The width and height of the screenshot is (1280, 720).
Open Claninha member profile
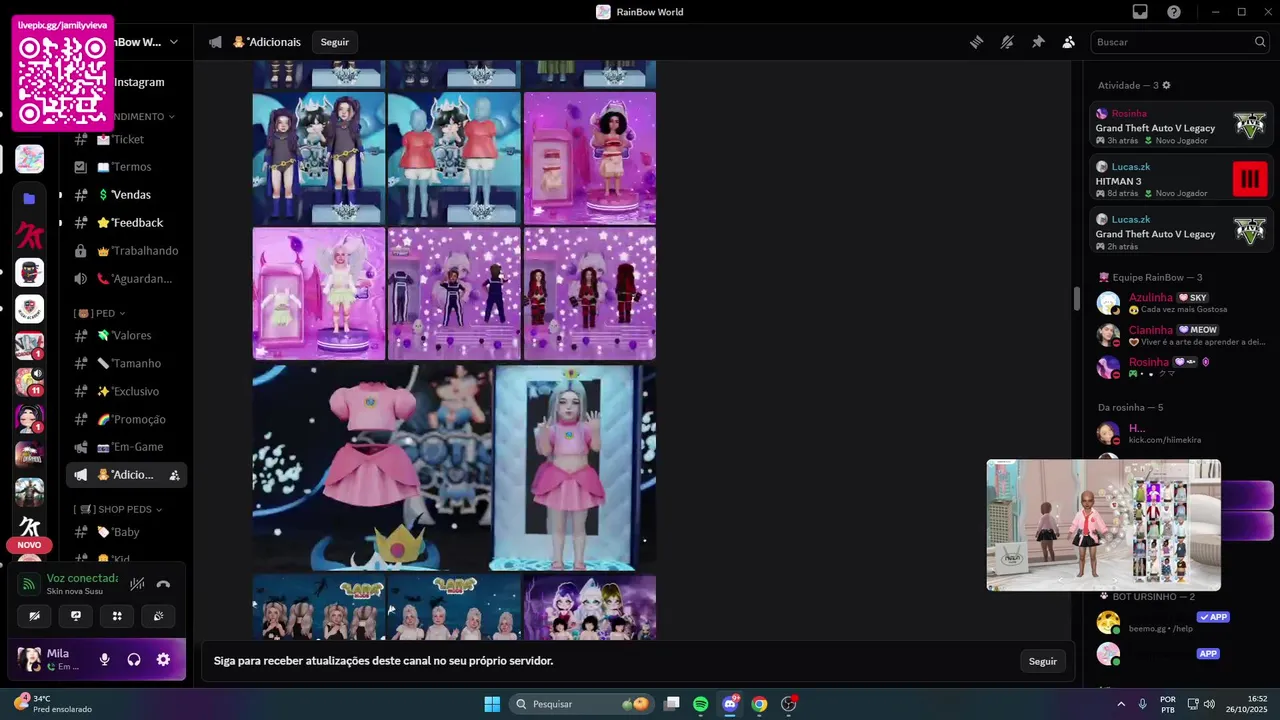click(1180, 335)
